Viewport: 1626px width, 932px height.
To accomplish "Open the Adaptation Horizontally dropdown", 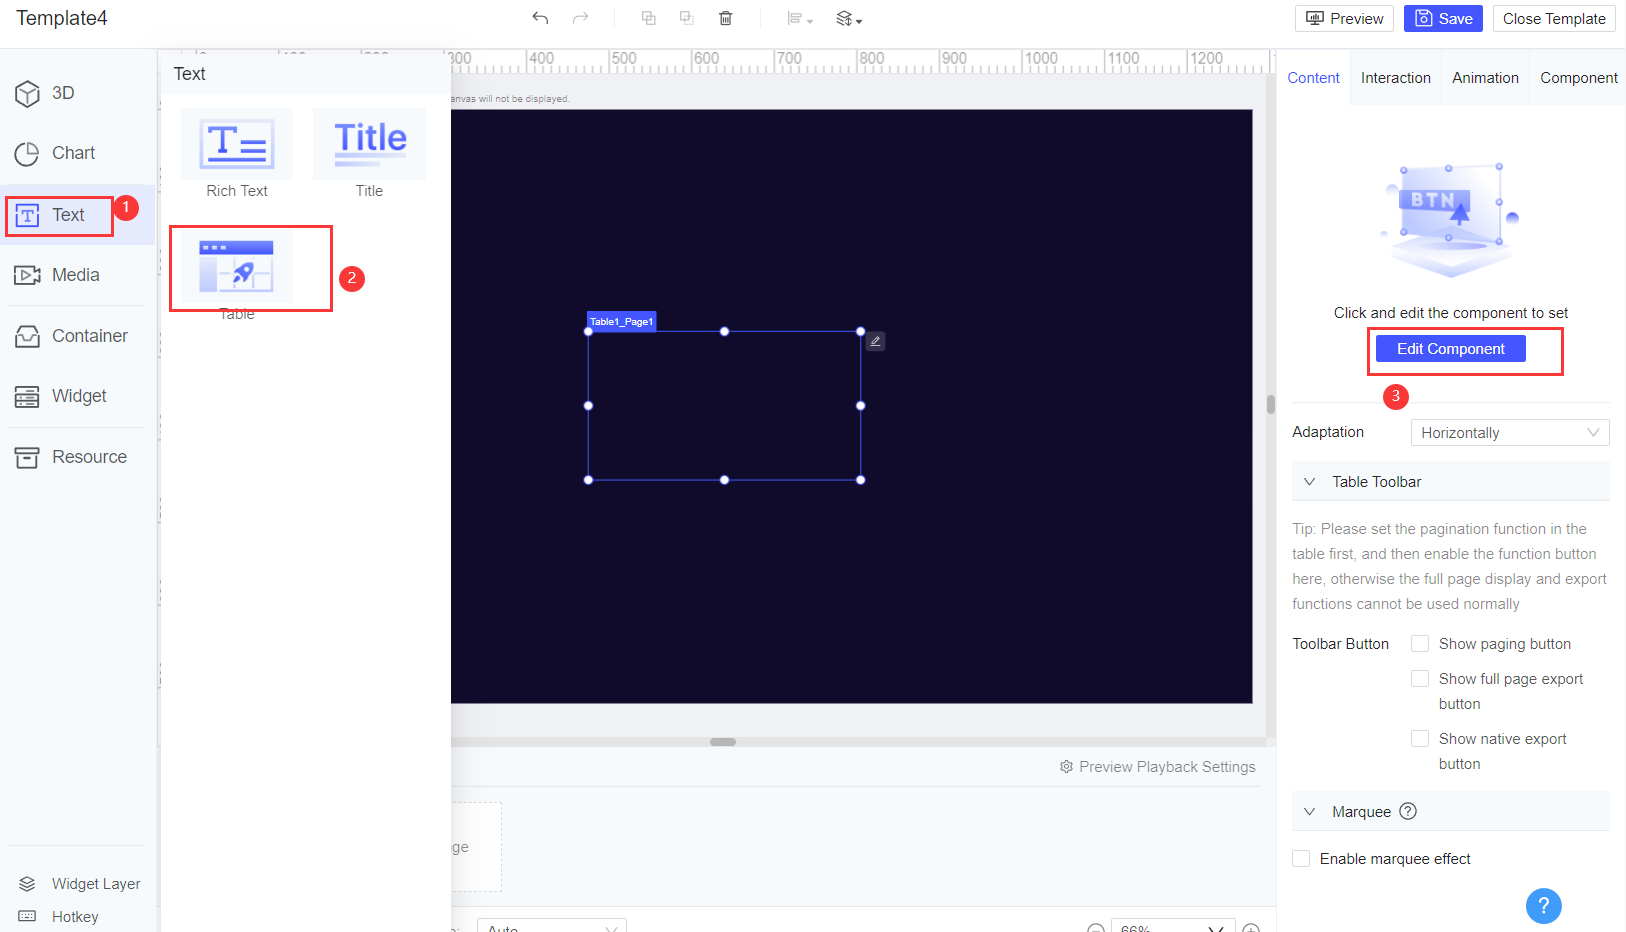I will [x=1510, y=433].
